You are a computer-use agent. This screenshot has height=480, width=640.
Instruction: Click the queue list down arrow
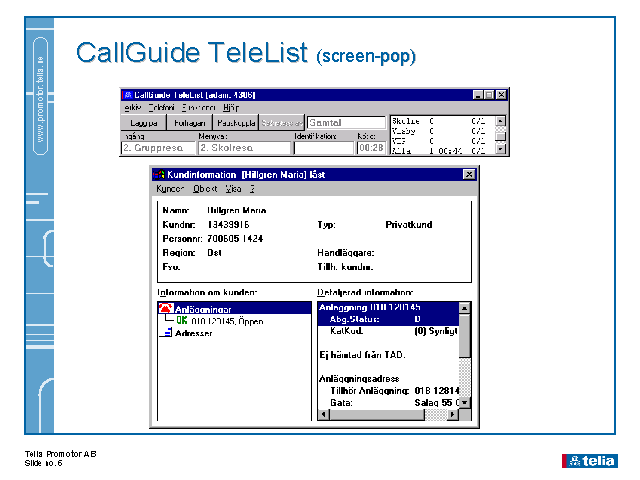point(500,149)
